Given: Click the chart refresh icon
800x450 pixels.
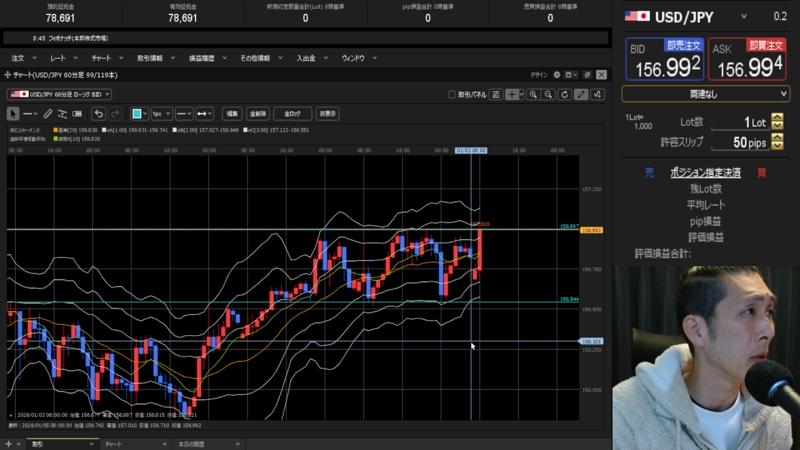Looking at the screenshot, I should [564, 94].
